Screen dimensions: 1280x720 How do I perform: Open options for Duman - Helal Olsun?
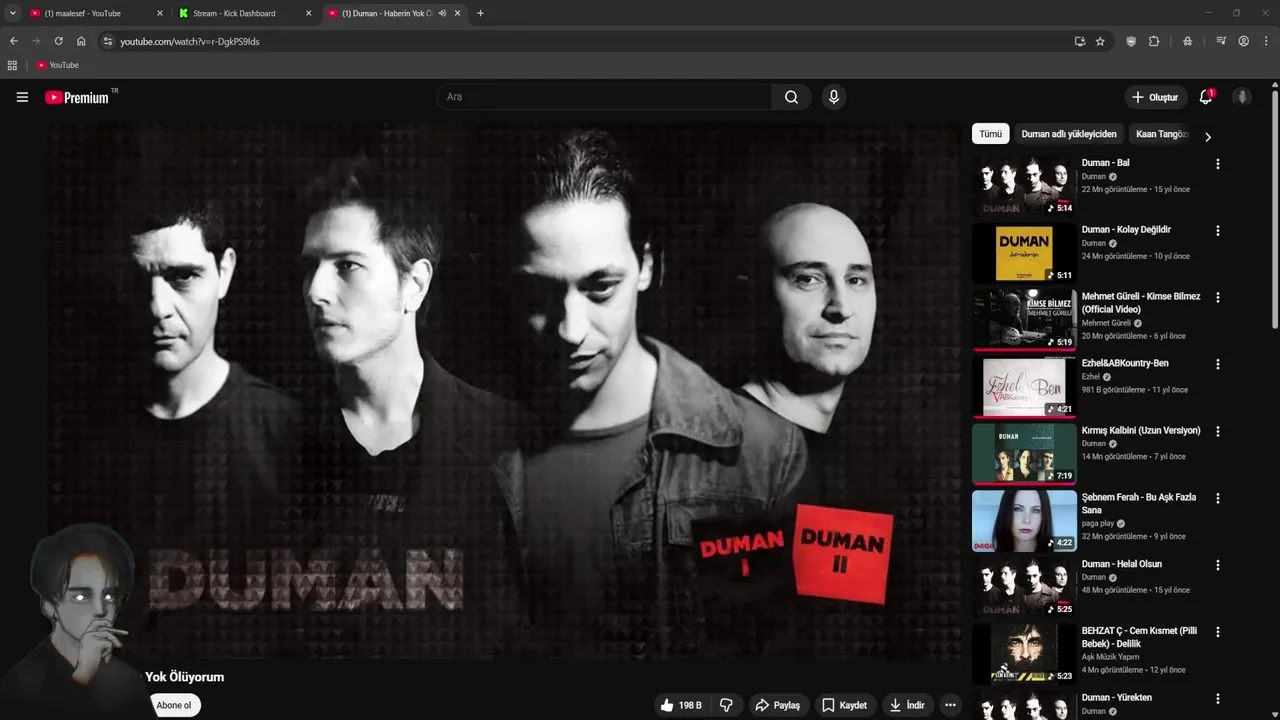[x=1217, y=565]
